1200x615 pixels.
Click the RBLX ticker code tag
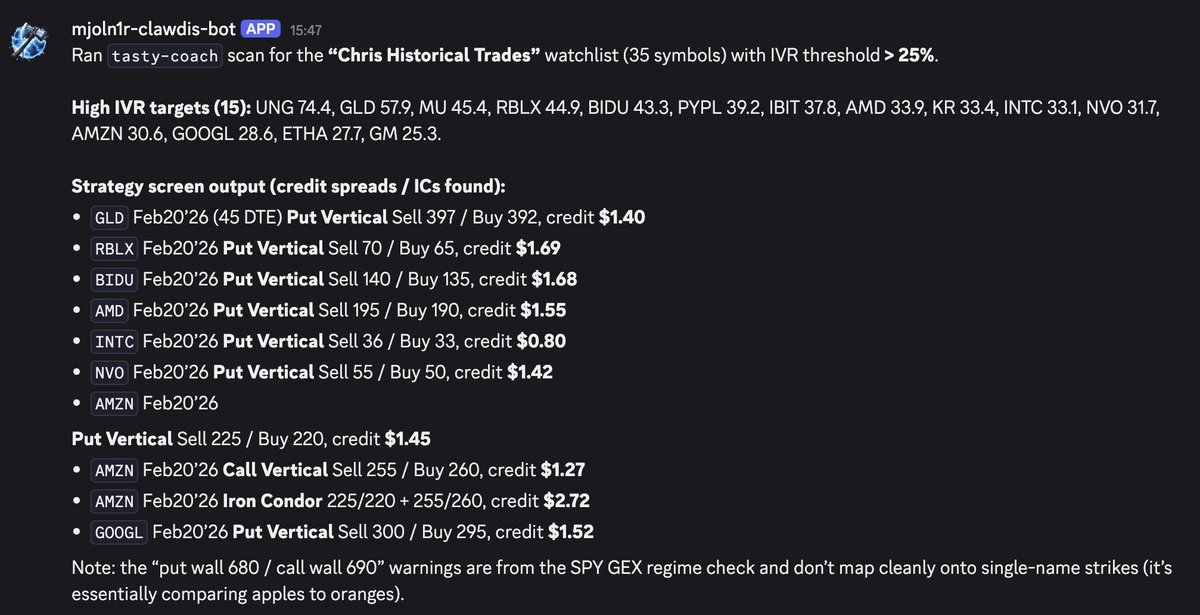pyautogui.click(x=115, y=249)
